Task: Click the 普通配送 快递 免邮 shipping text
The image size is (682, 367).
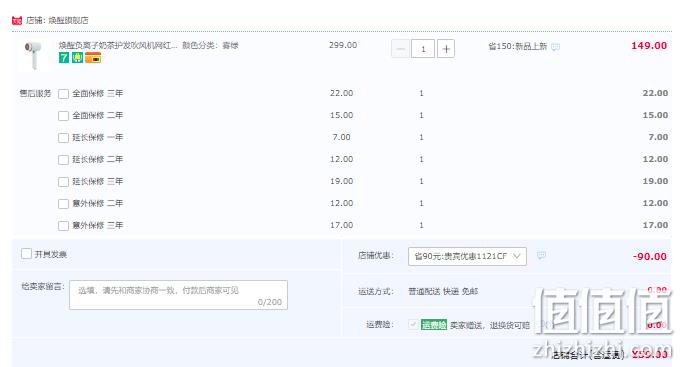Action: [x=443, y=291]
